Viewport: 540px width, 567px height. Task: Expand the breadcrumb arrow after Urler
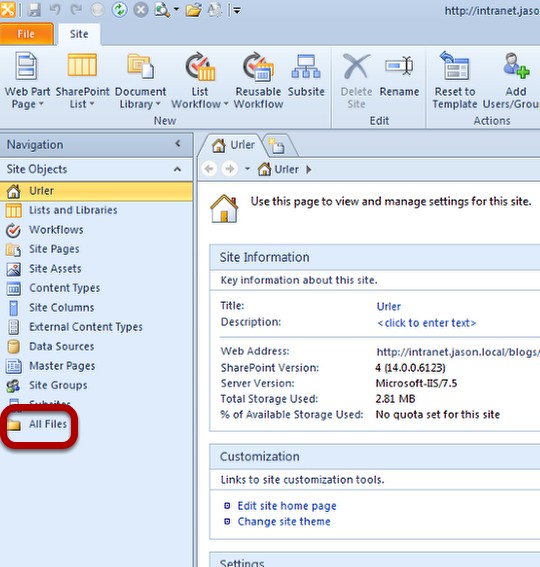[309, 169]
